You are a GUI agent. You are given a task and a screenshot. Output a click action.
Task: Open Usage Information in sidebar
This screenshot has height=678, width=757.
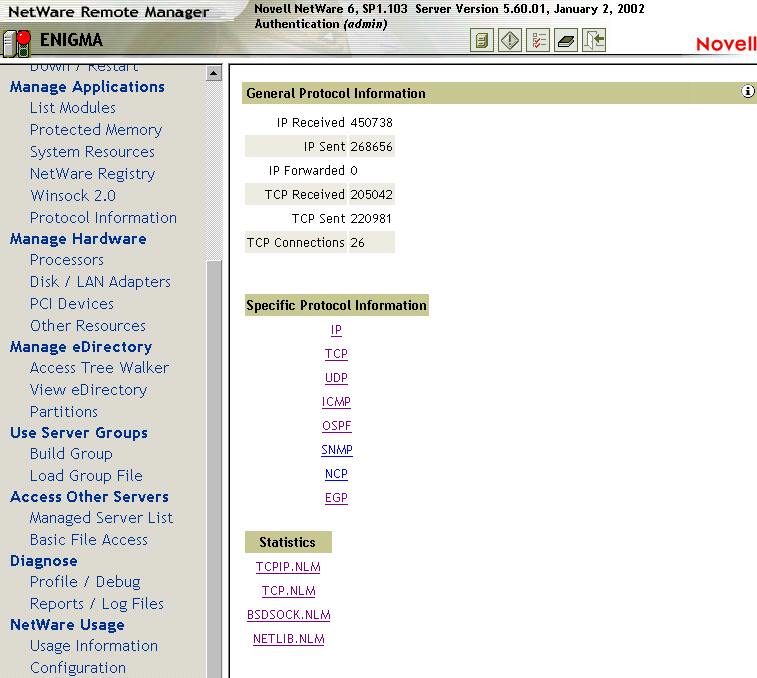(x=94, y=646)
